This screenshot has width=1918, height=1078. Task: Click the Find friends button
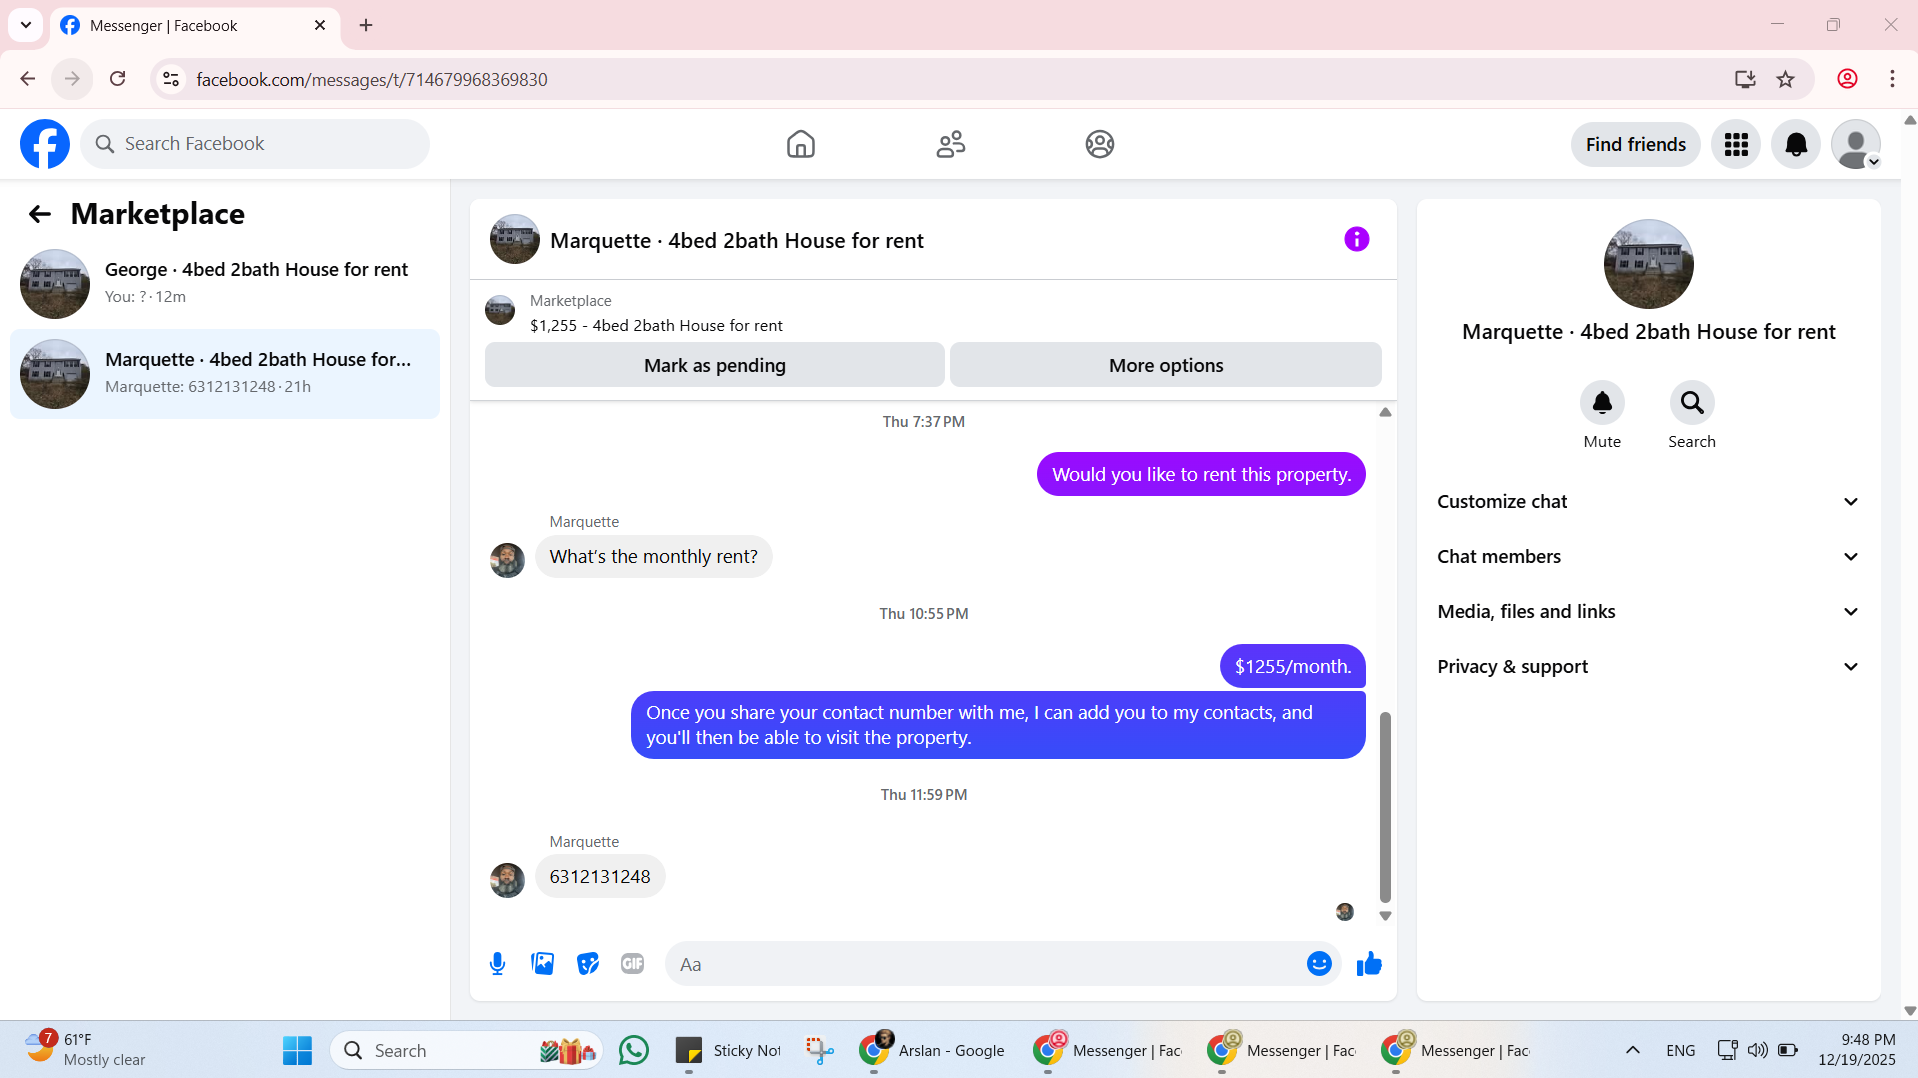(1635, 145)
